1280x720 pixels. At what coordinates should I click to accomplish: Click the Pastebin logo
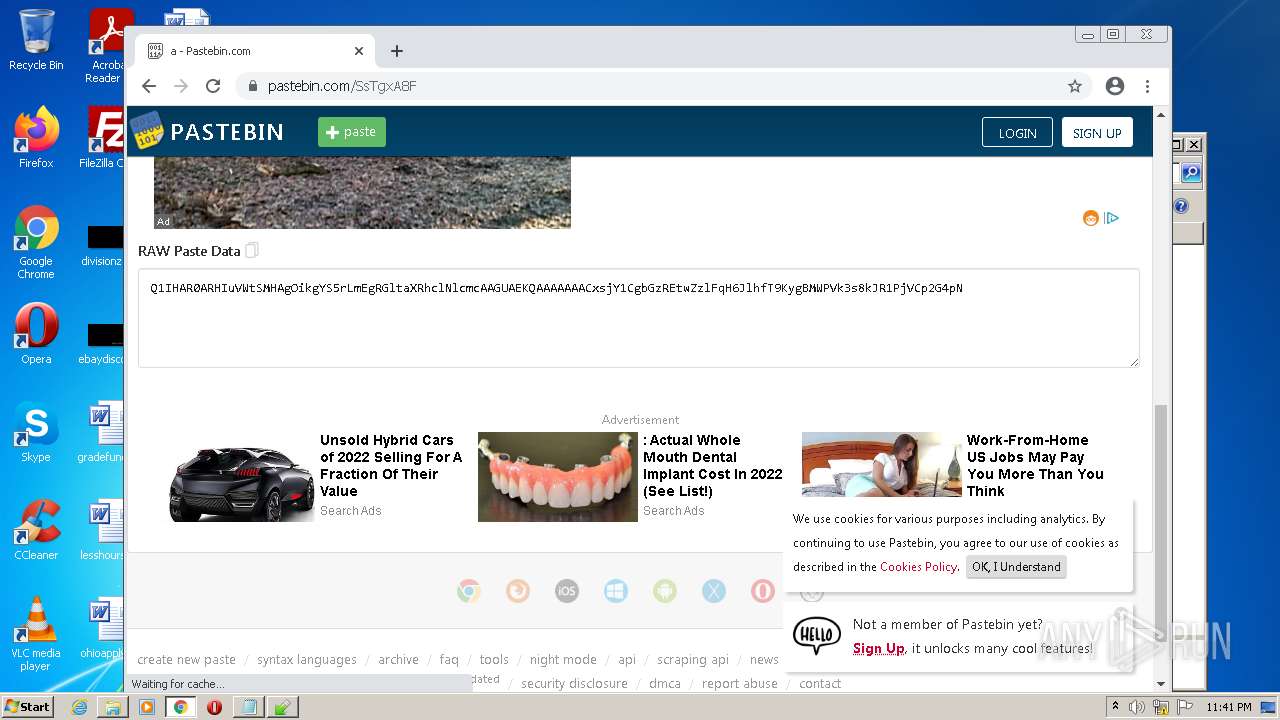point(207,132)
